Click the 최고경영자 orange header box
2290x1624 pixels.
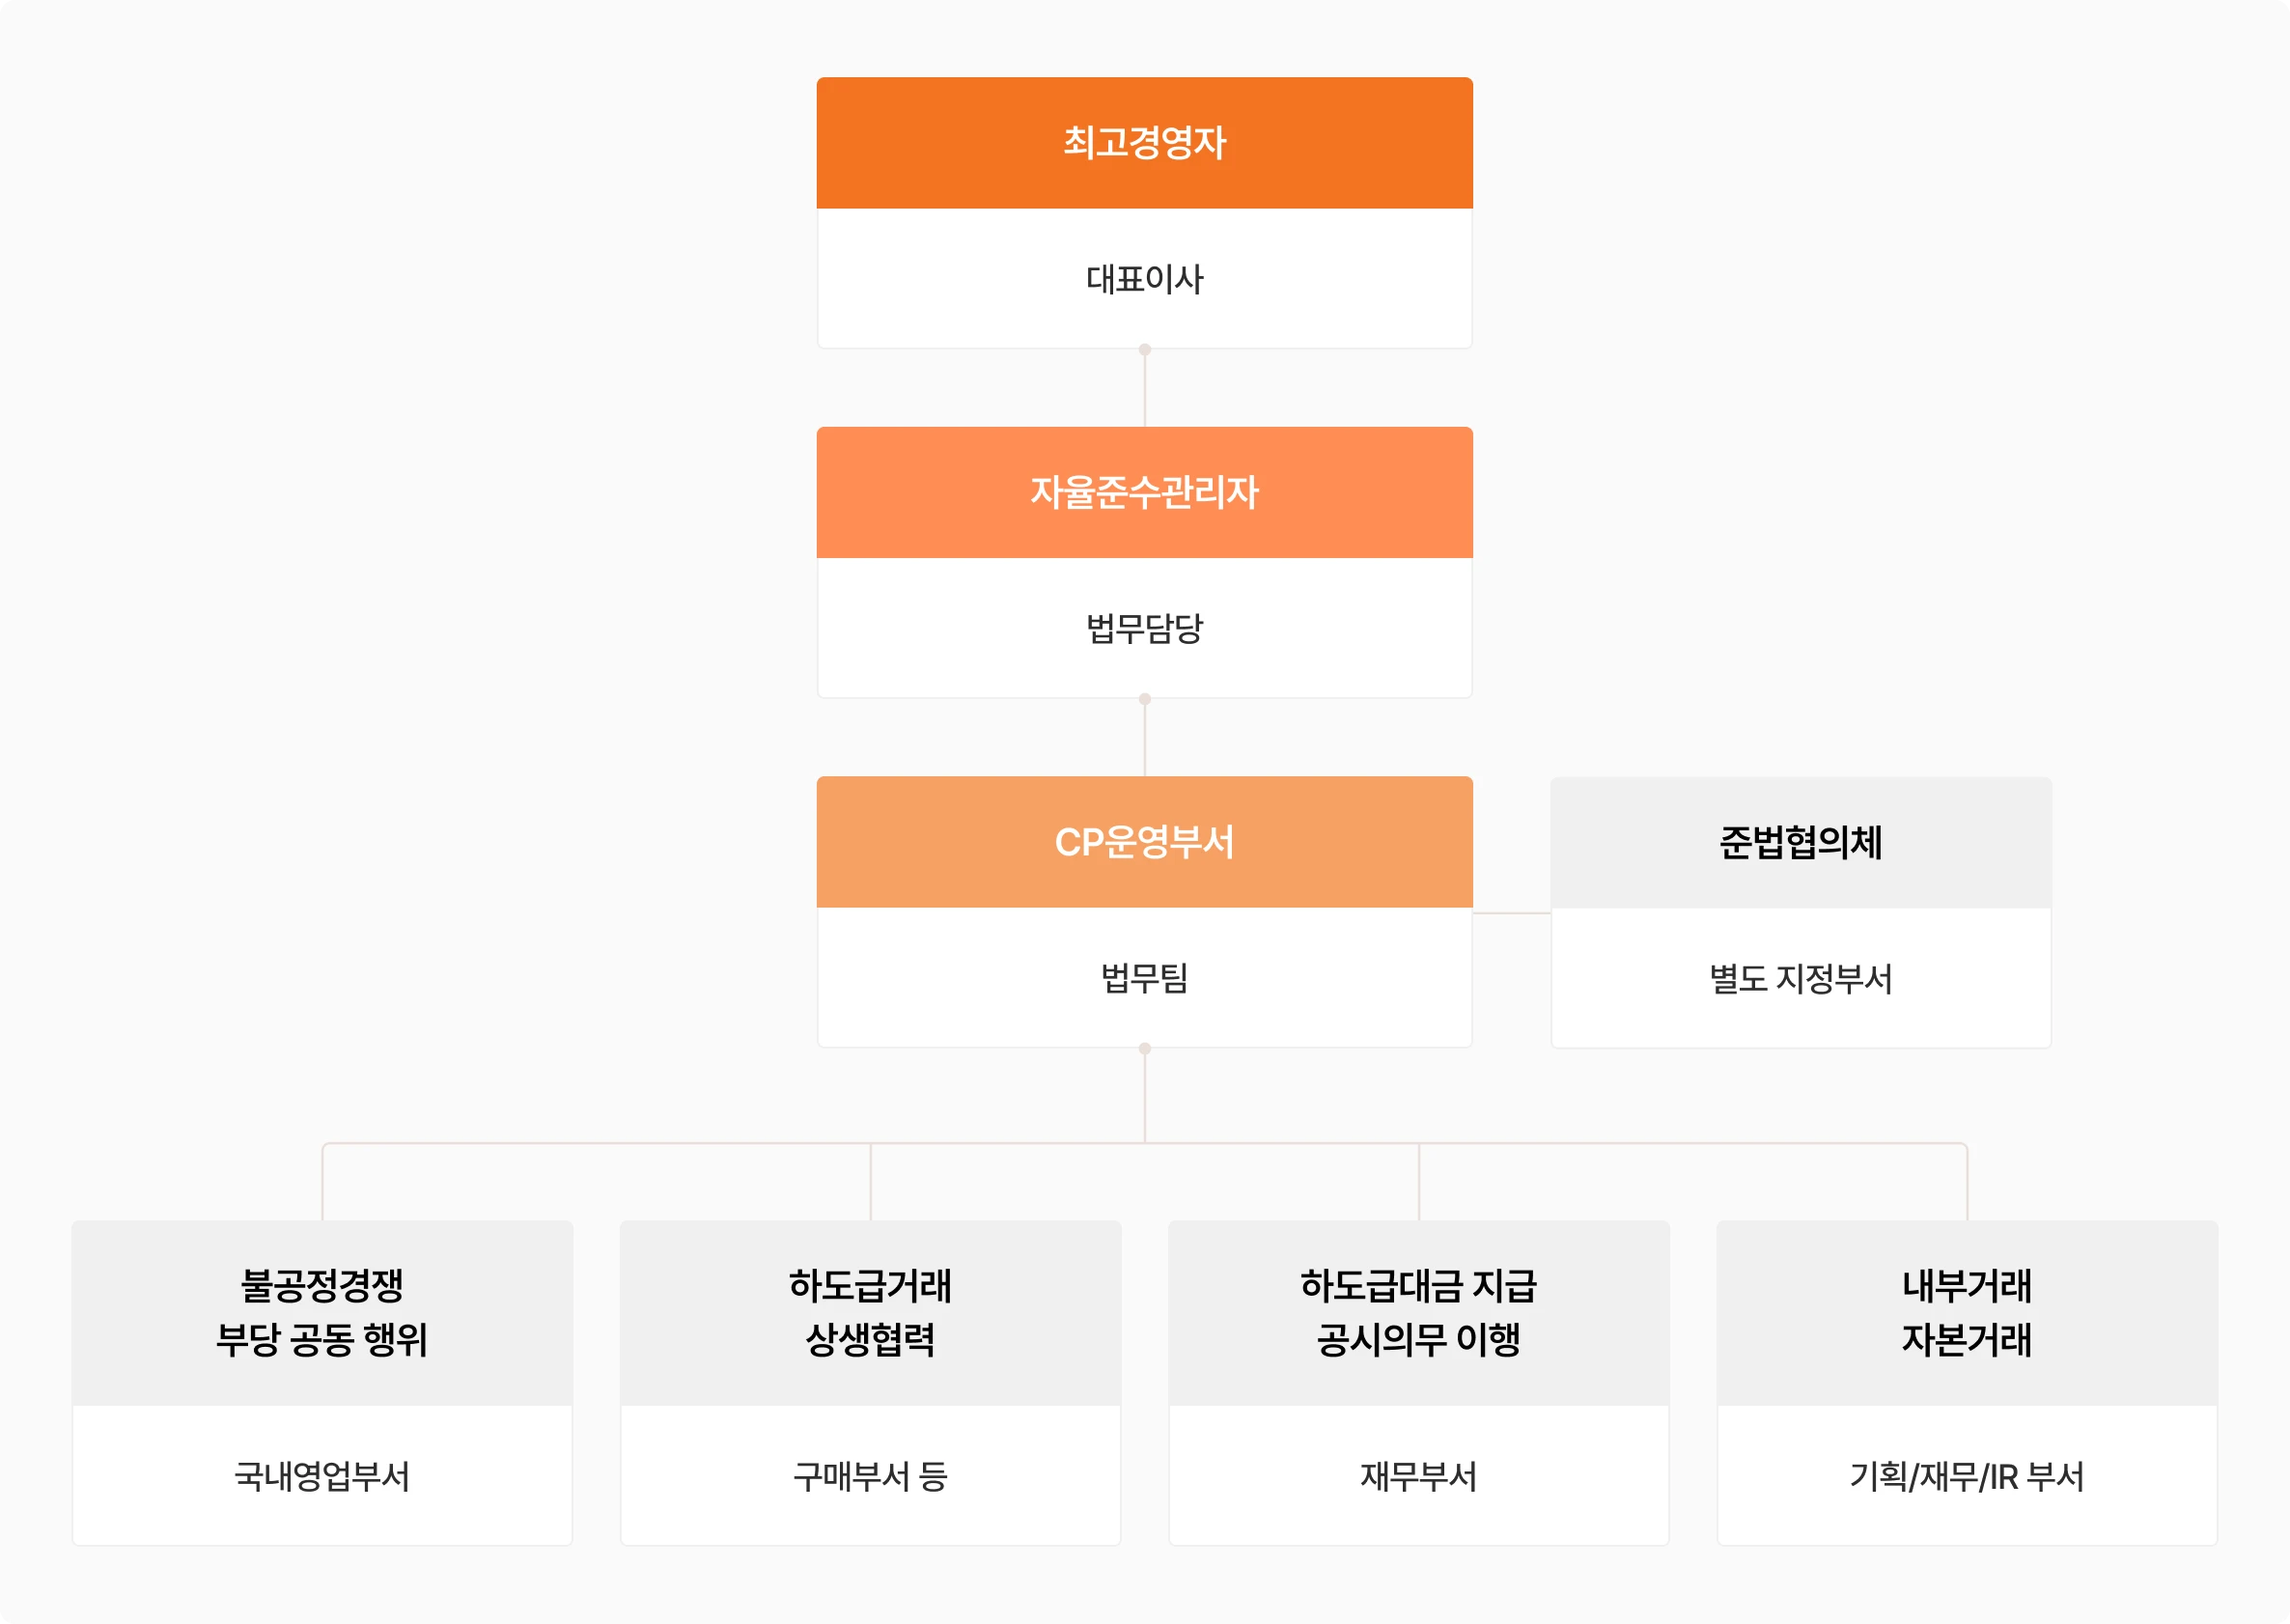1144,143
